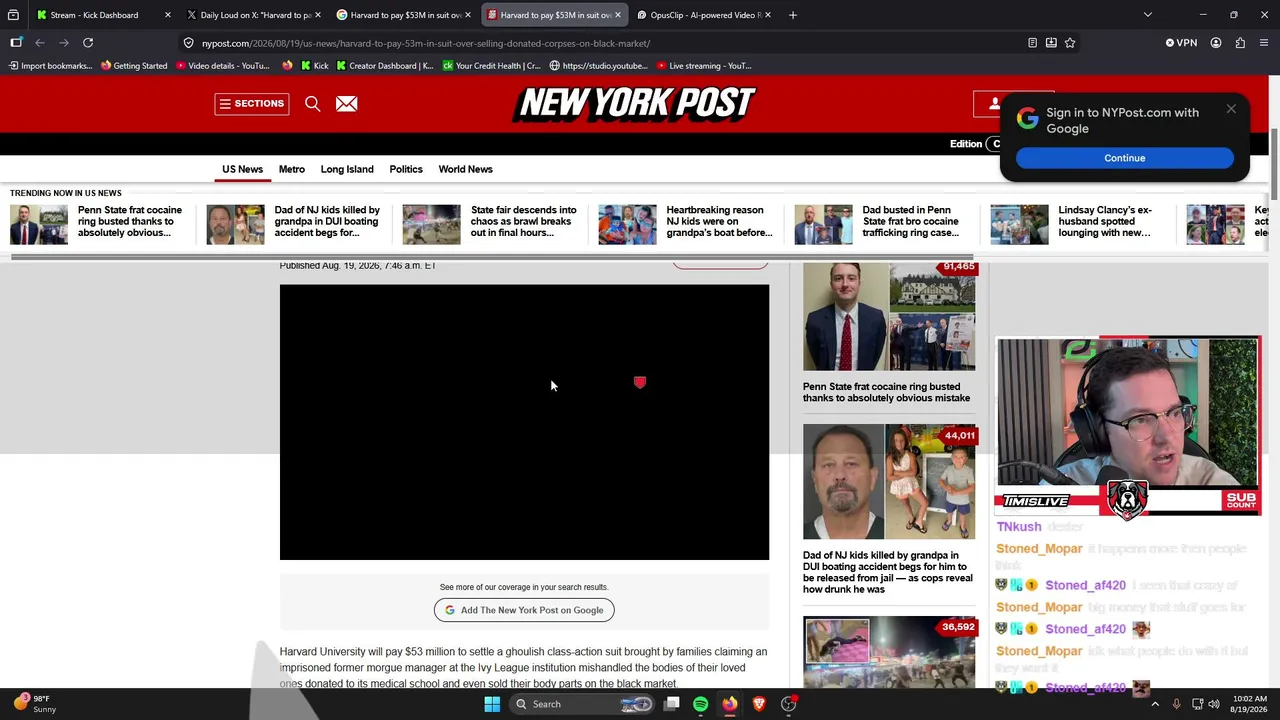Click the black article video player
The height and width of the screenshot is (720, 1280).
pyautogui.click(x=524, y=422)
